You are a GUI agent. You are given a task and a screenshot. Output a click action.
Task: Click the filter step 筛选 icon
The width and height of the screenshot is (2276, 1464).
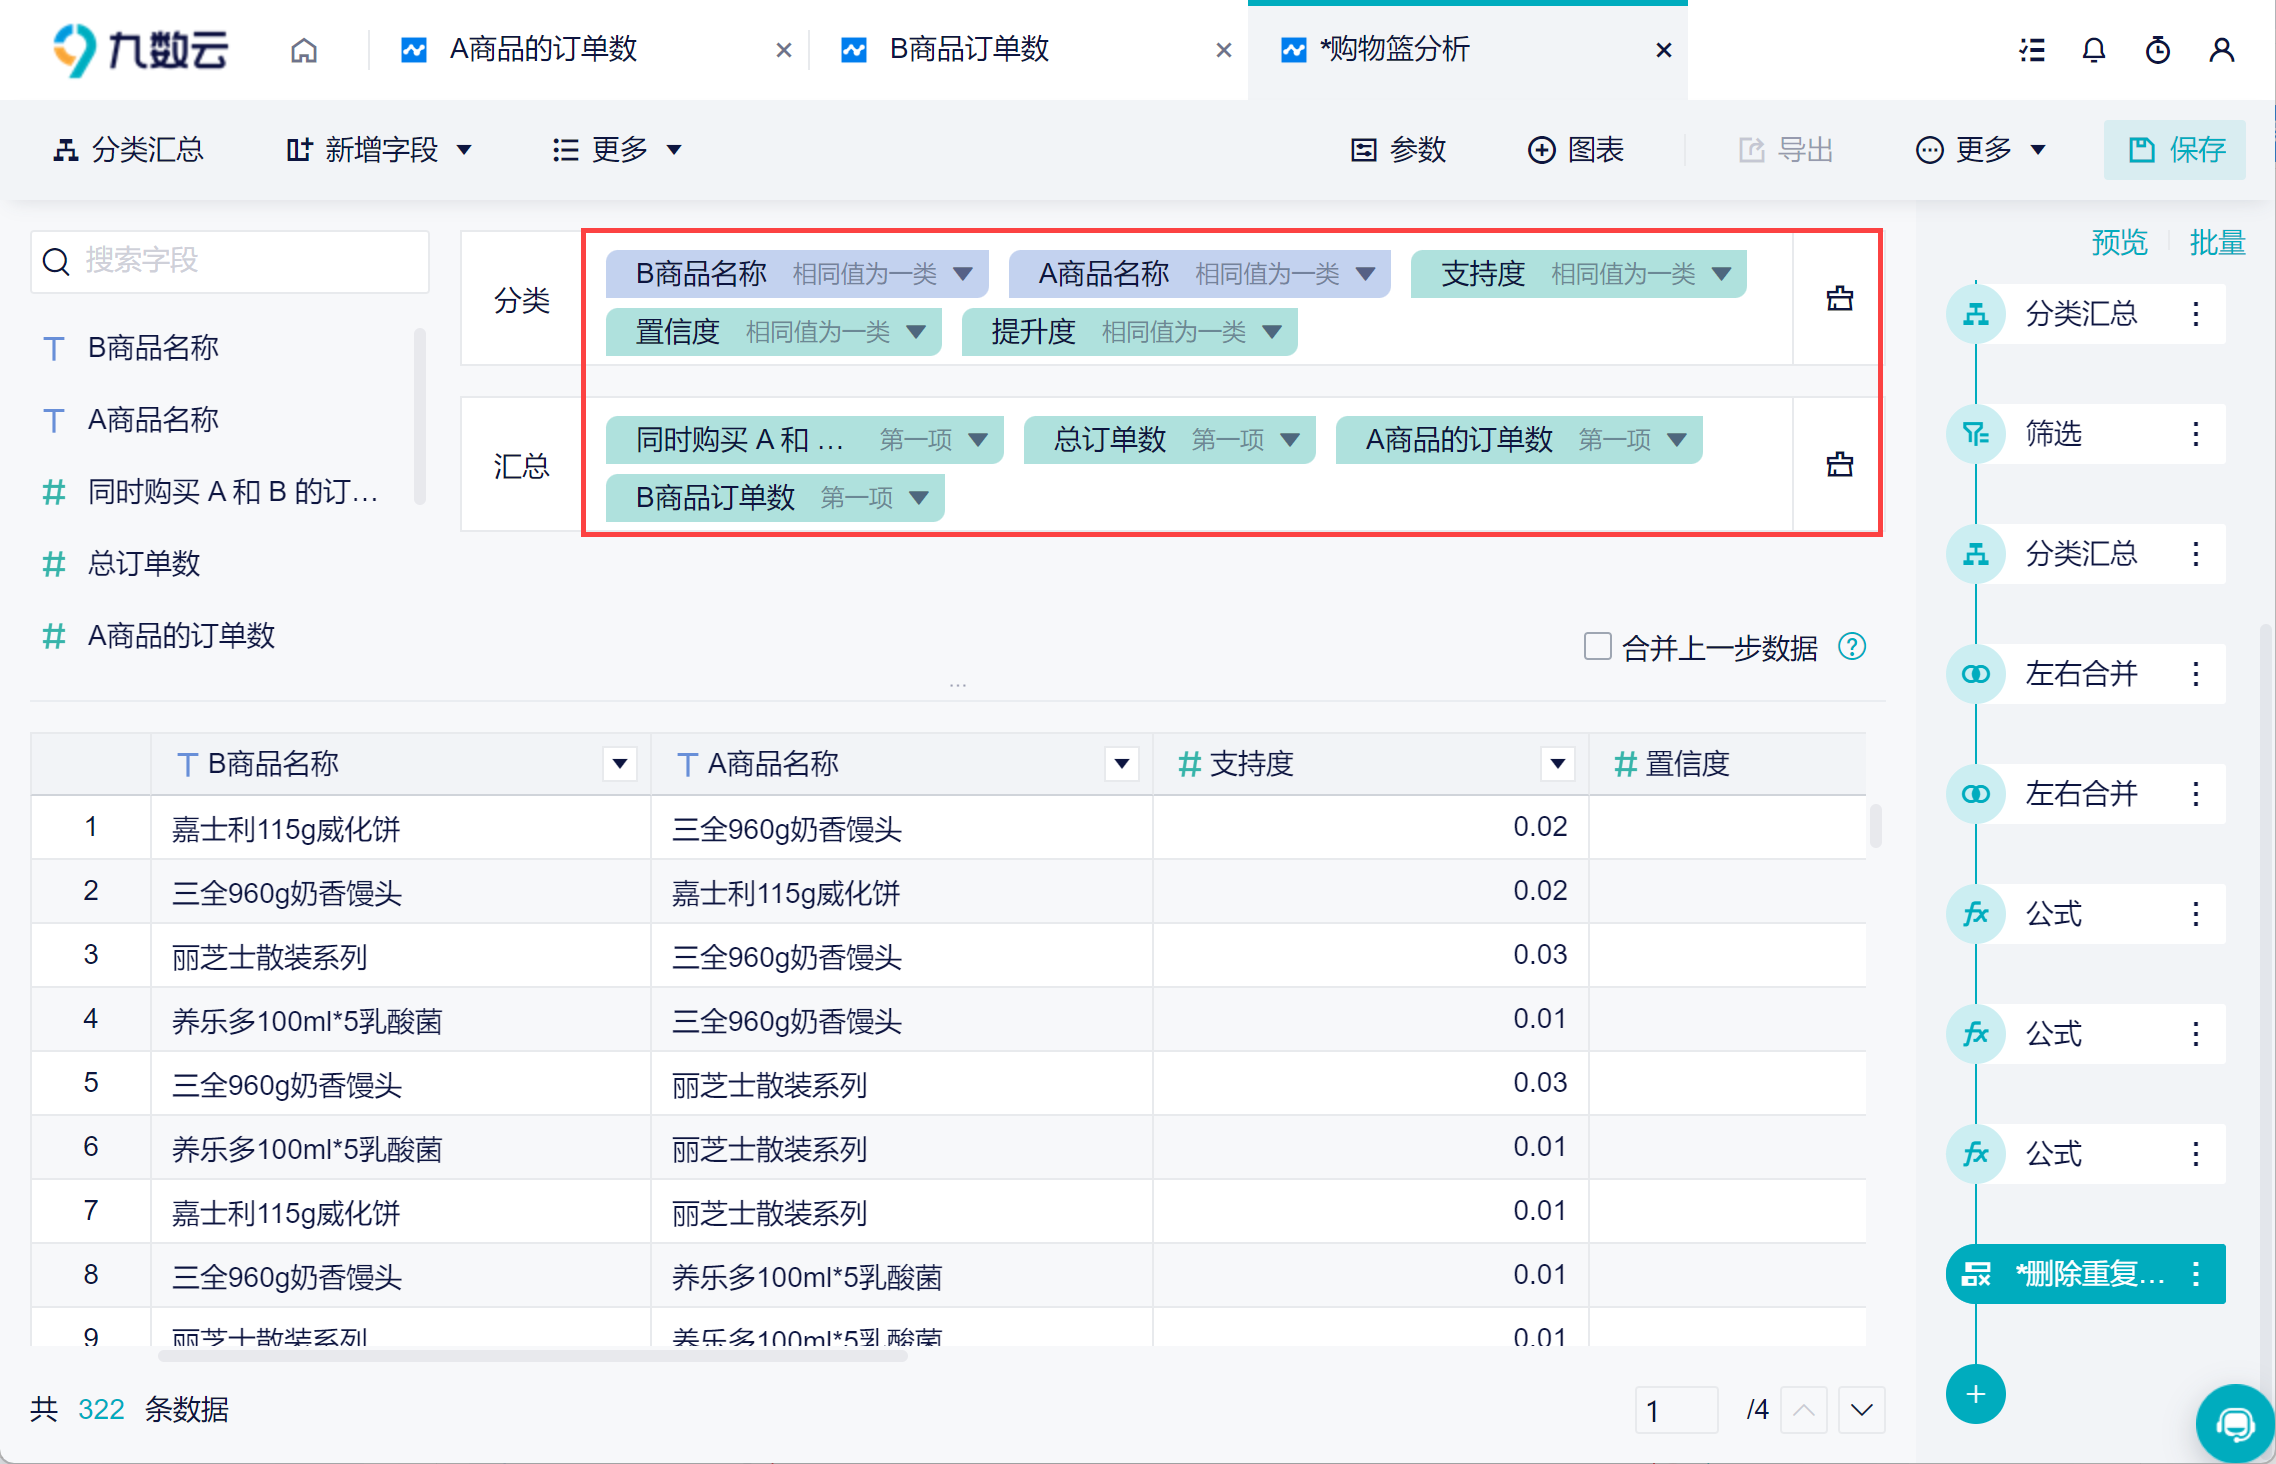(1975, 434)
